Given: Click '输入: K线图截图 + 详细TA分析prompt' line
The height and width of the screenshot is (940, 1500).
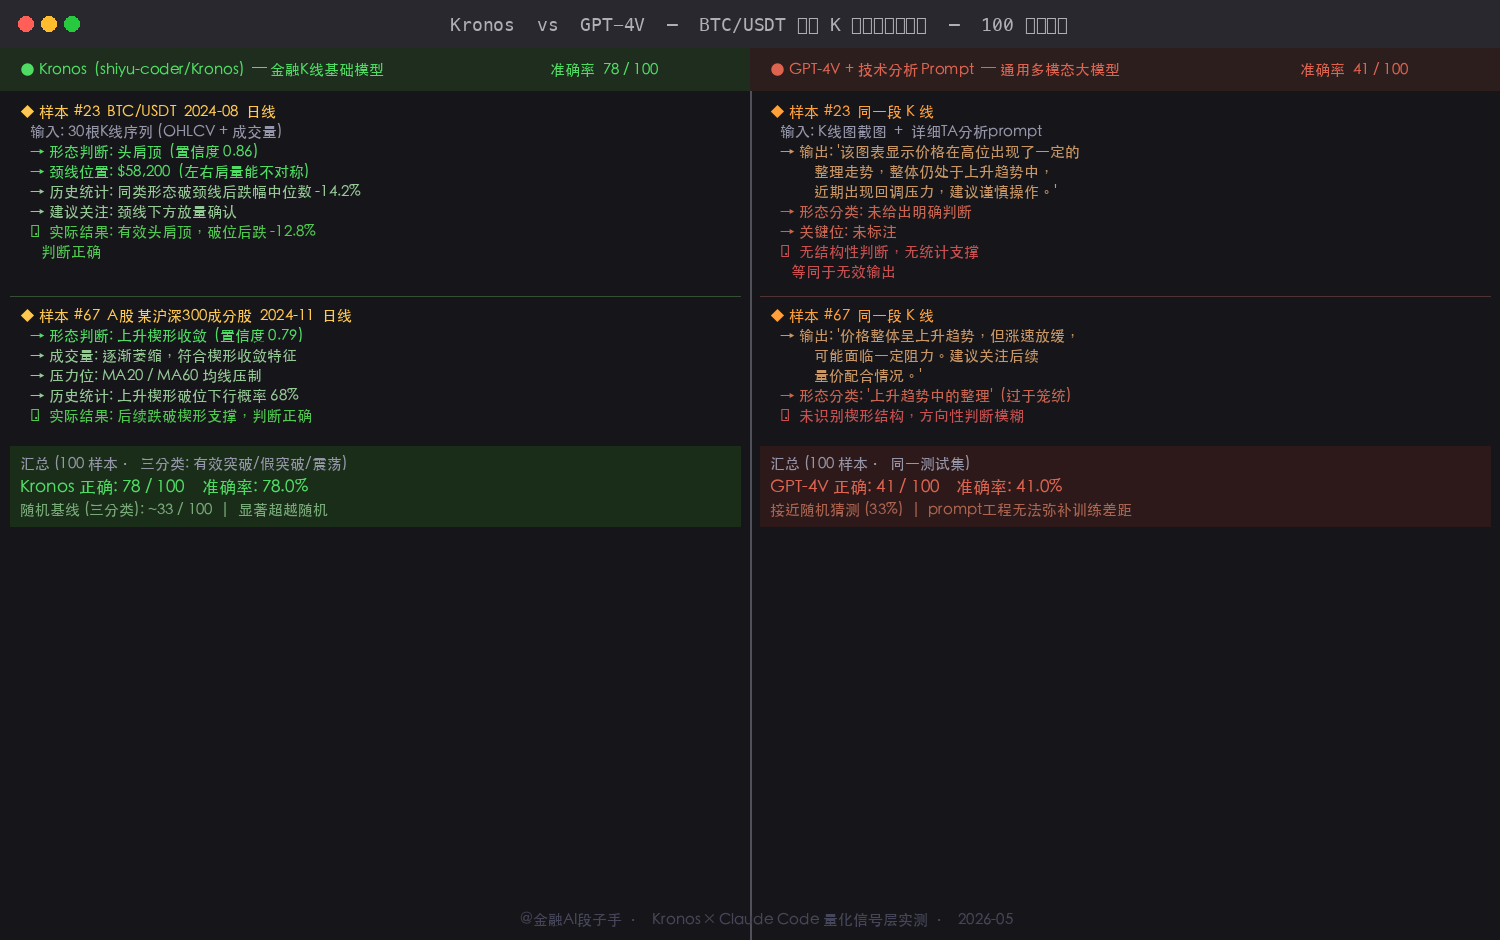Looking at the screenshot, I should coord(911,131).
